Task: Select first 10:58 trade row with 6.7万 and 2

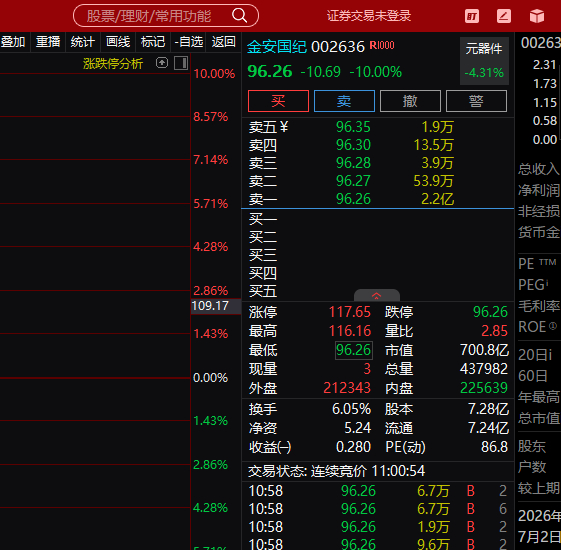Action: click(x=378, y=491)
